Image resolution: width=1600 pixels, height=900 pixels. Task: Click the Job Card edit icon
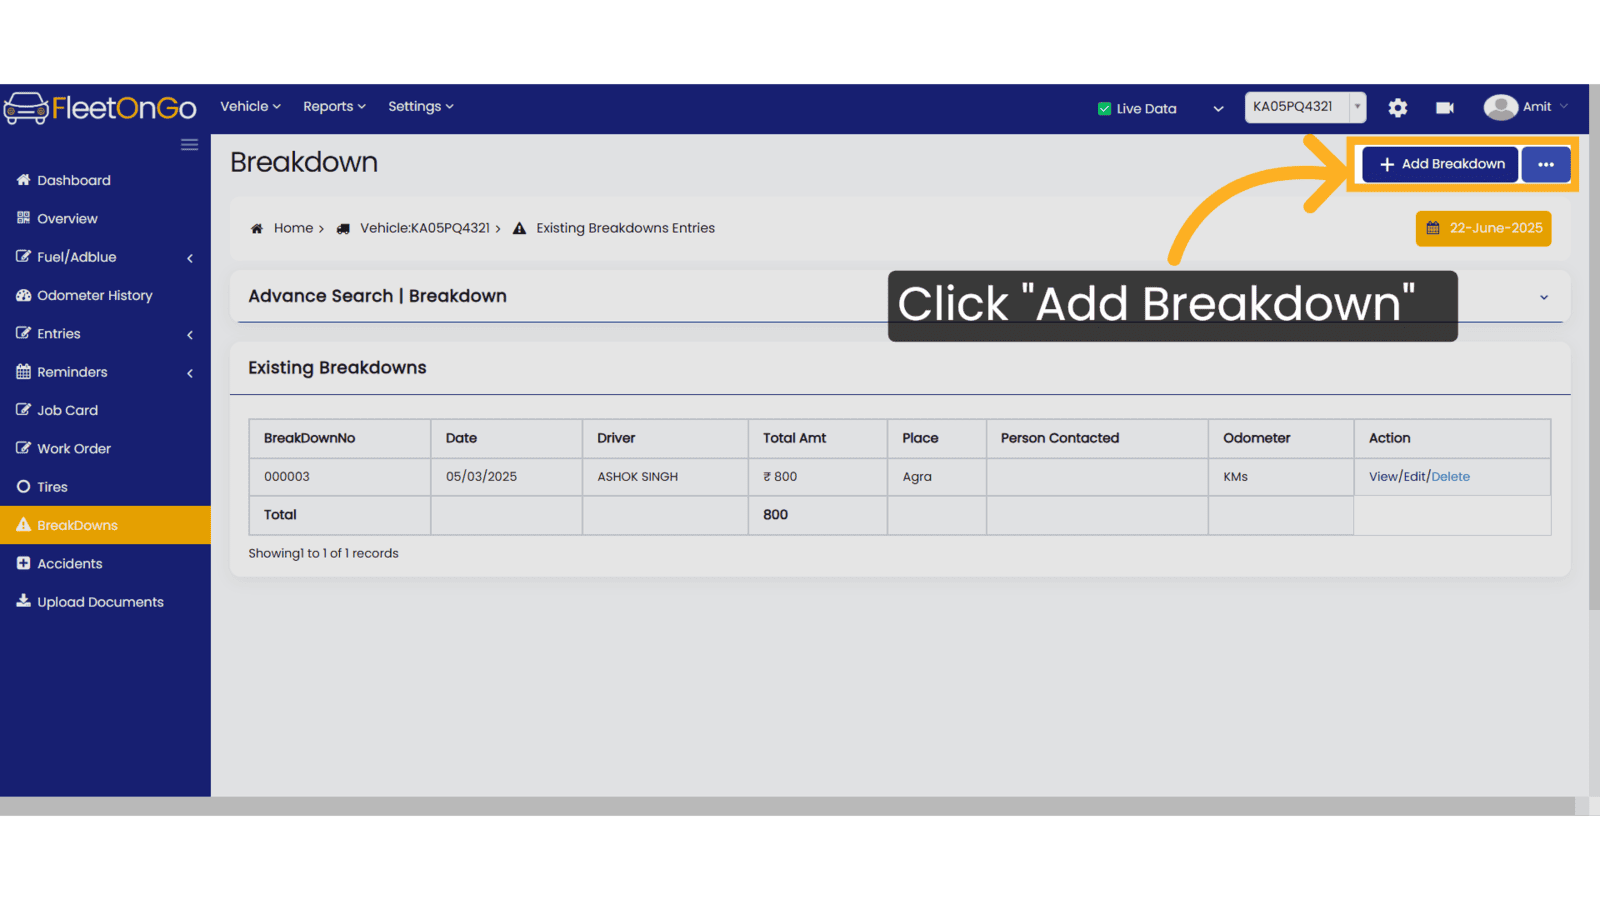[23, 410]
